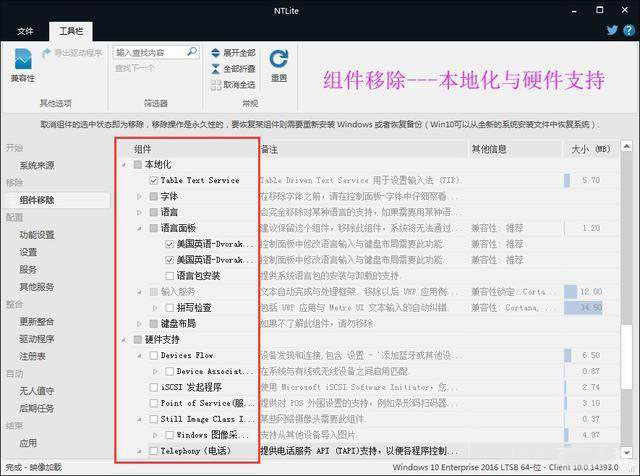Open 功能设置 in sidebar
The image size is (640, 476).
(x=37, y=235)
